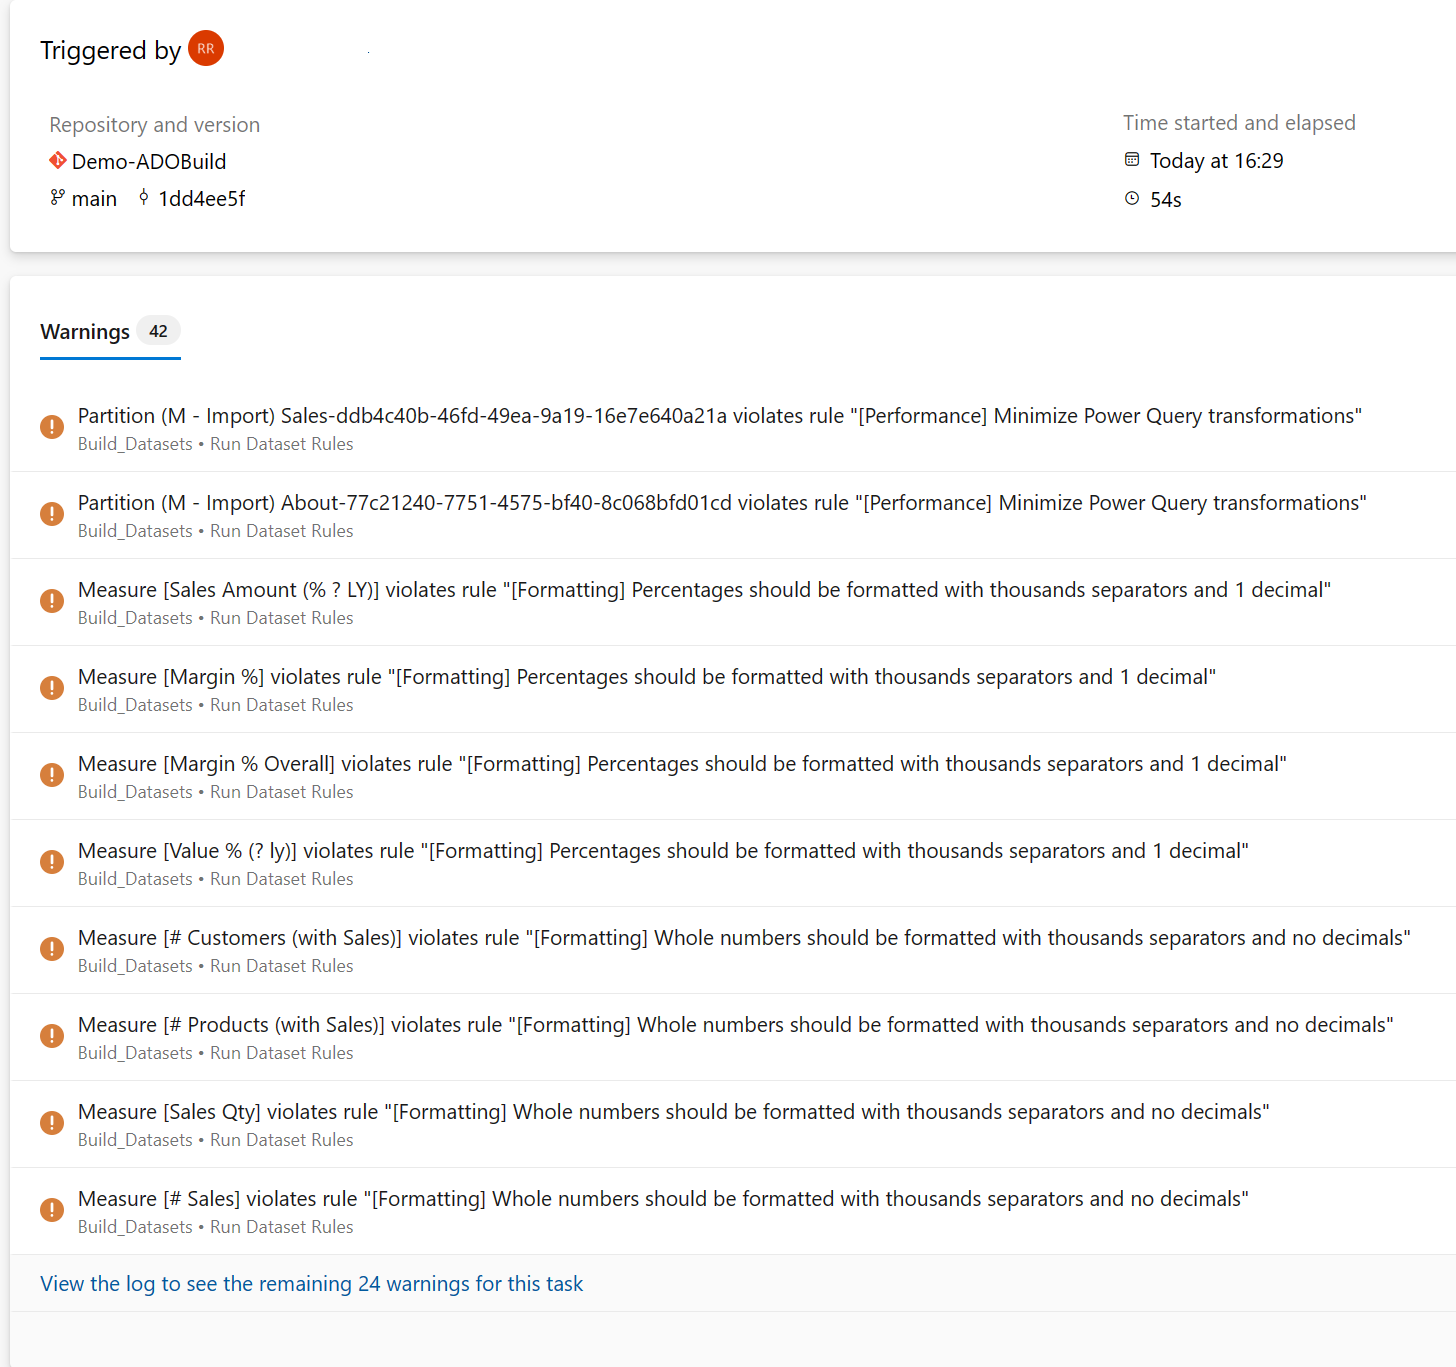This screenshot has width=1456, height=1367.
Task: Open Sales Amount (% ? LY) measure warning
Action: [704, 590]
